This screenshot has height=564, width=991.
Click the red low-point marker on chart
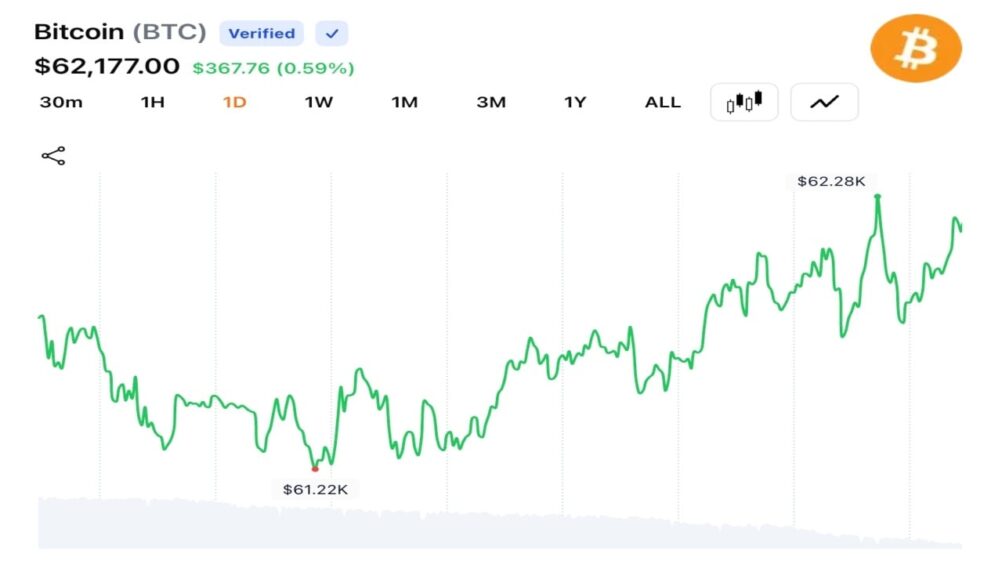pyautogui.click(x=315, y=469)
